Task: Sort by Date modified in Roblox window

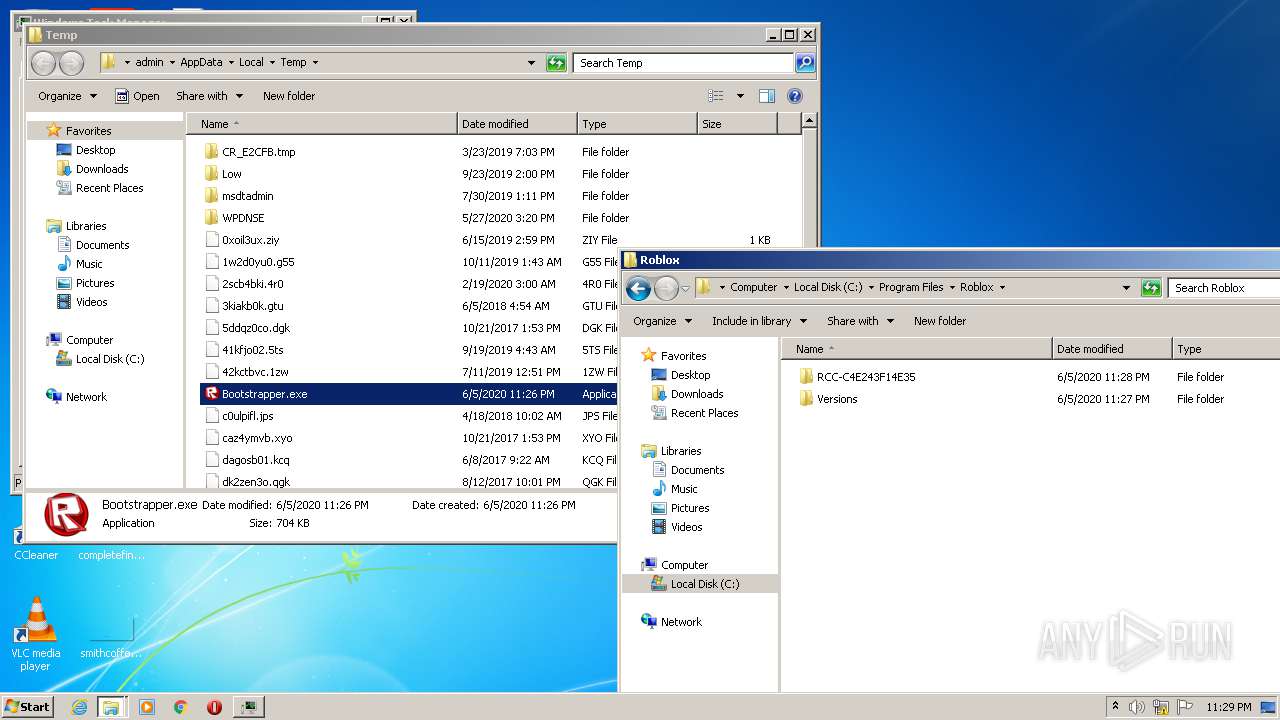Action: (x=1112, y=349)
